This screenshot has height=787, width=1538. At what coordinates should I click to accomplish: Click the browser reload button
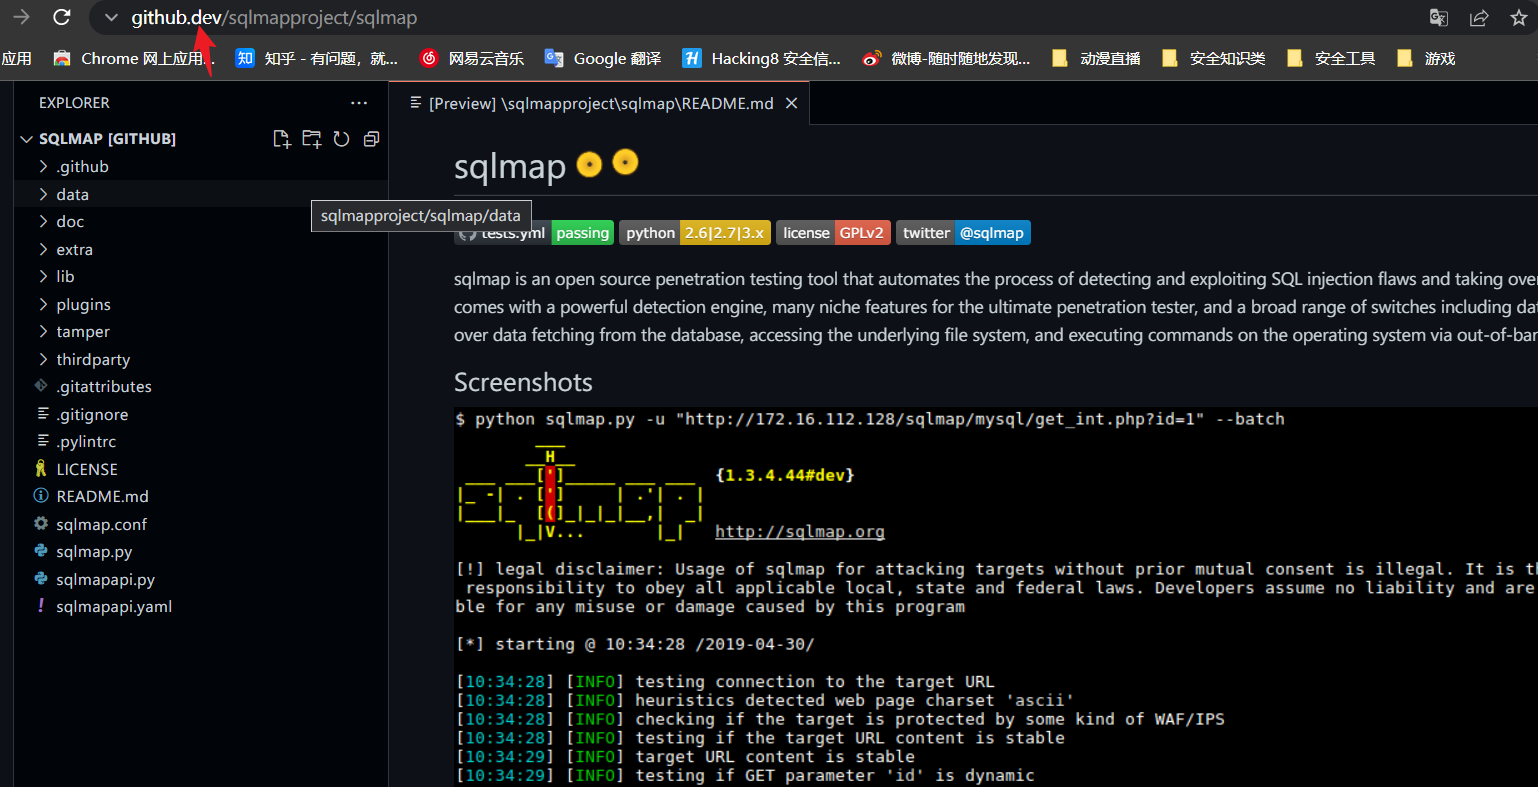coord(62,17)
